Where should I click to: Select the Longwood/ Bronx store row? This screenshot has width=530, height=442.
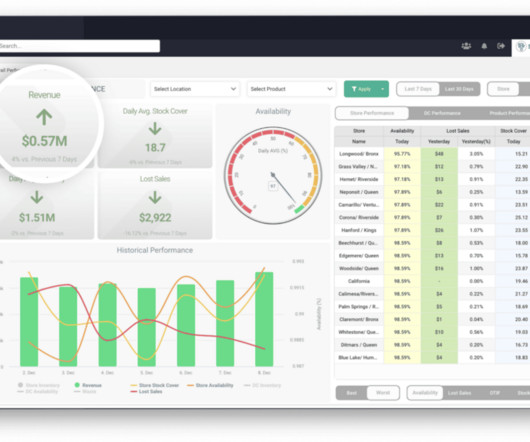(x=432, y=154)
